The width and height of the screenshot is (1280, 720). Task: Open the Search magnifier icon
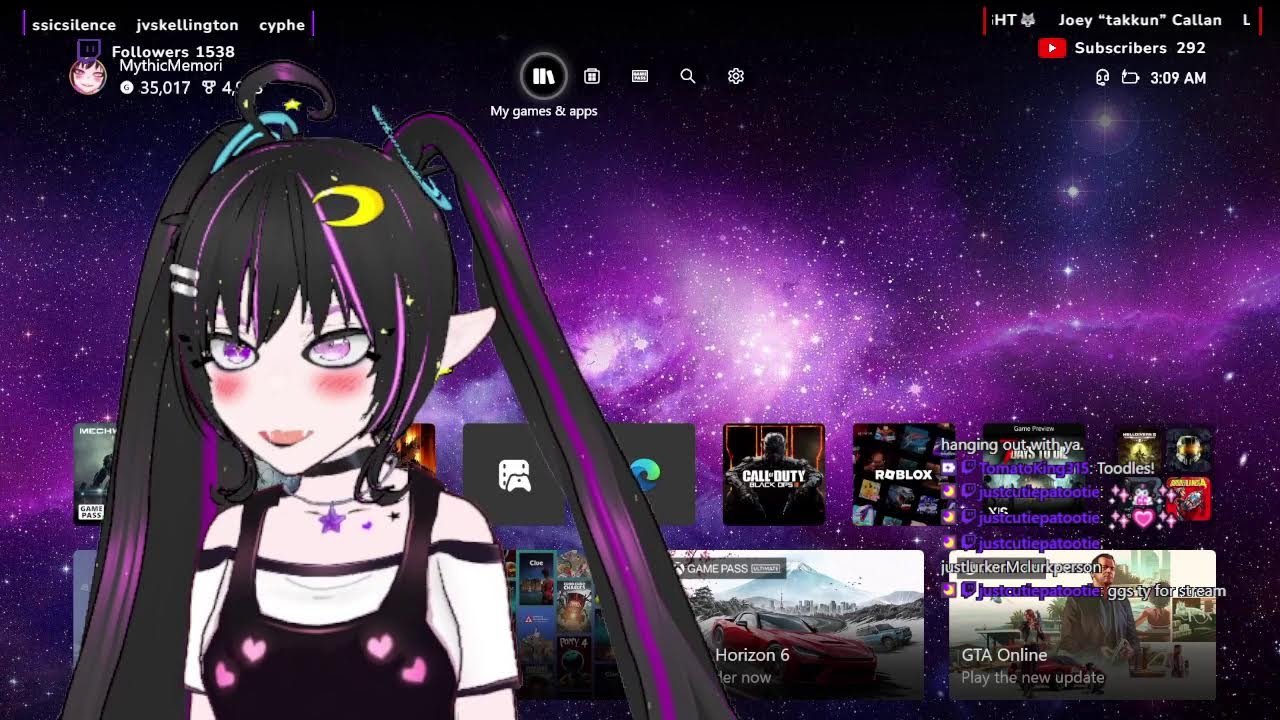[x=688, y=76]
